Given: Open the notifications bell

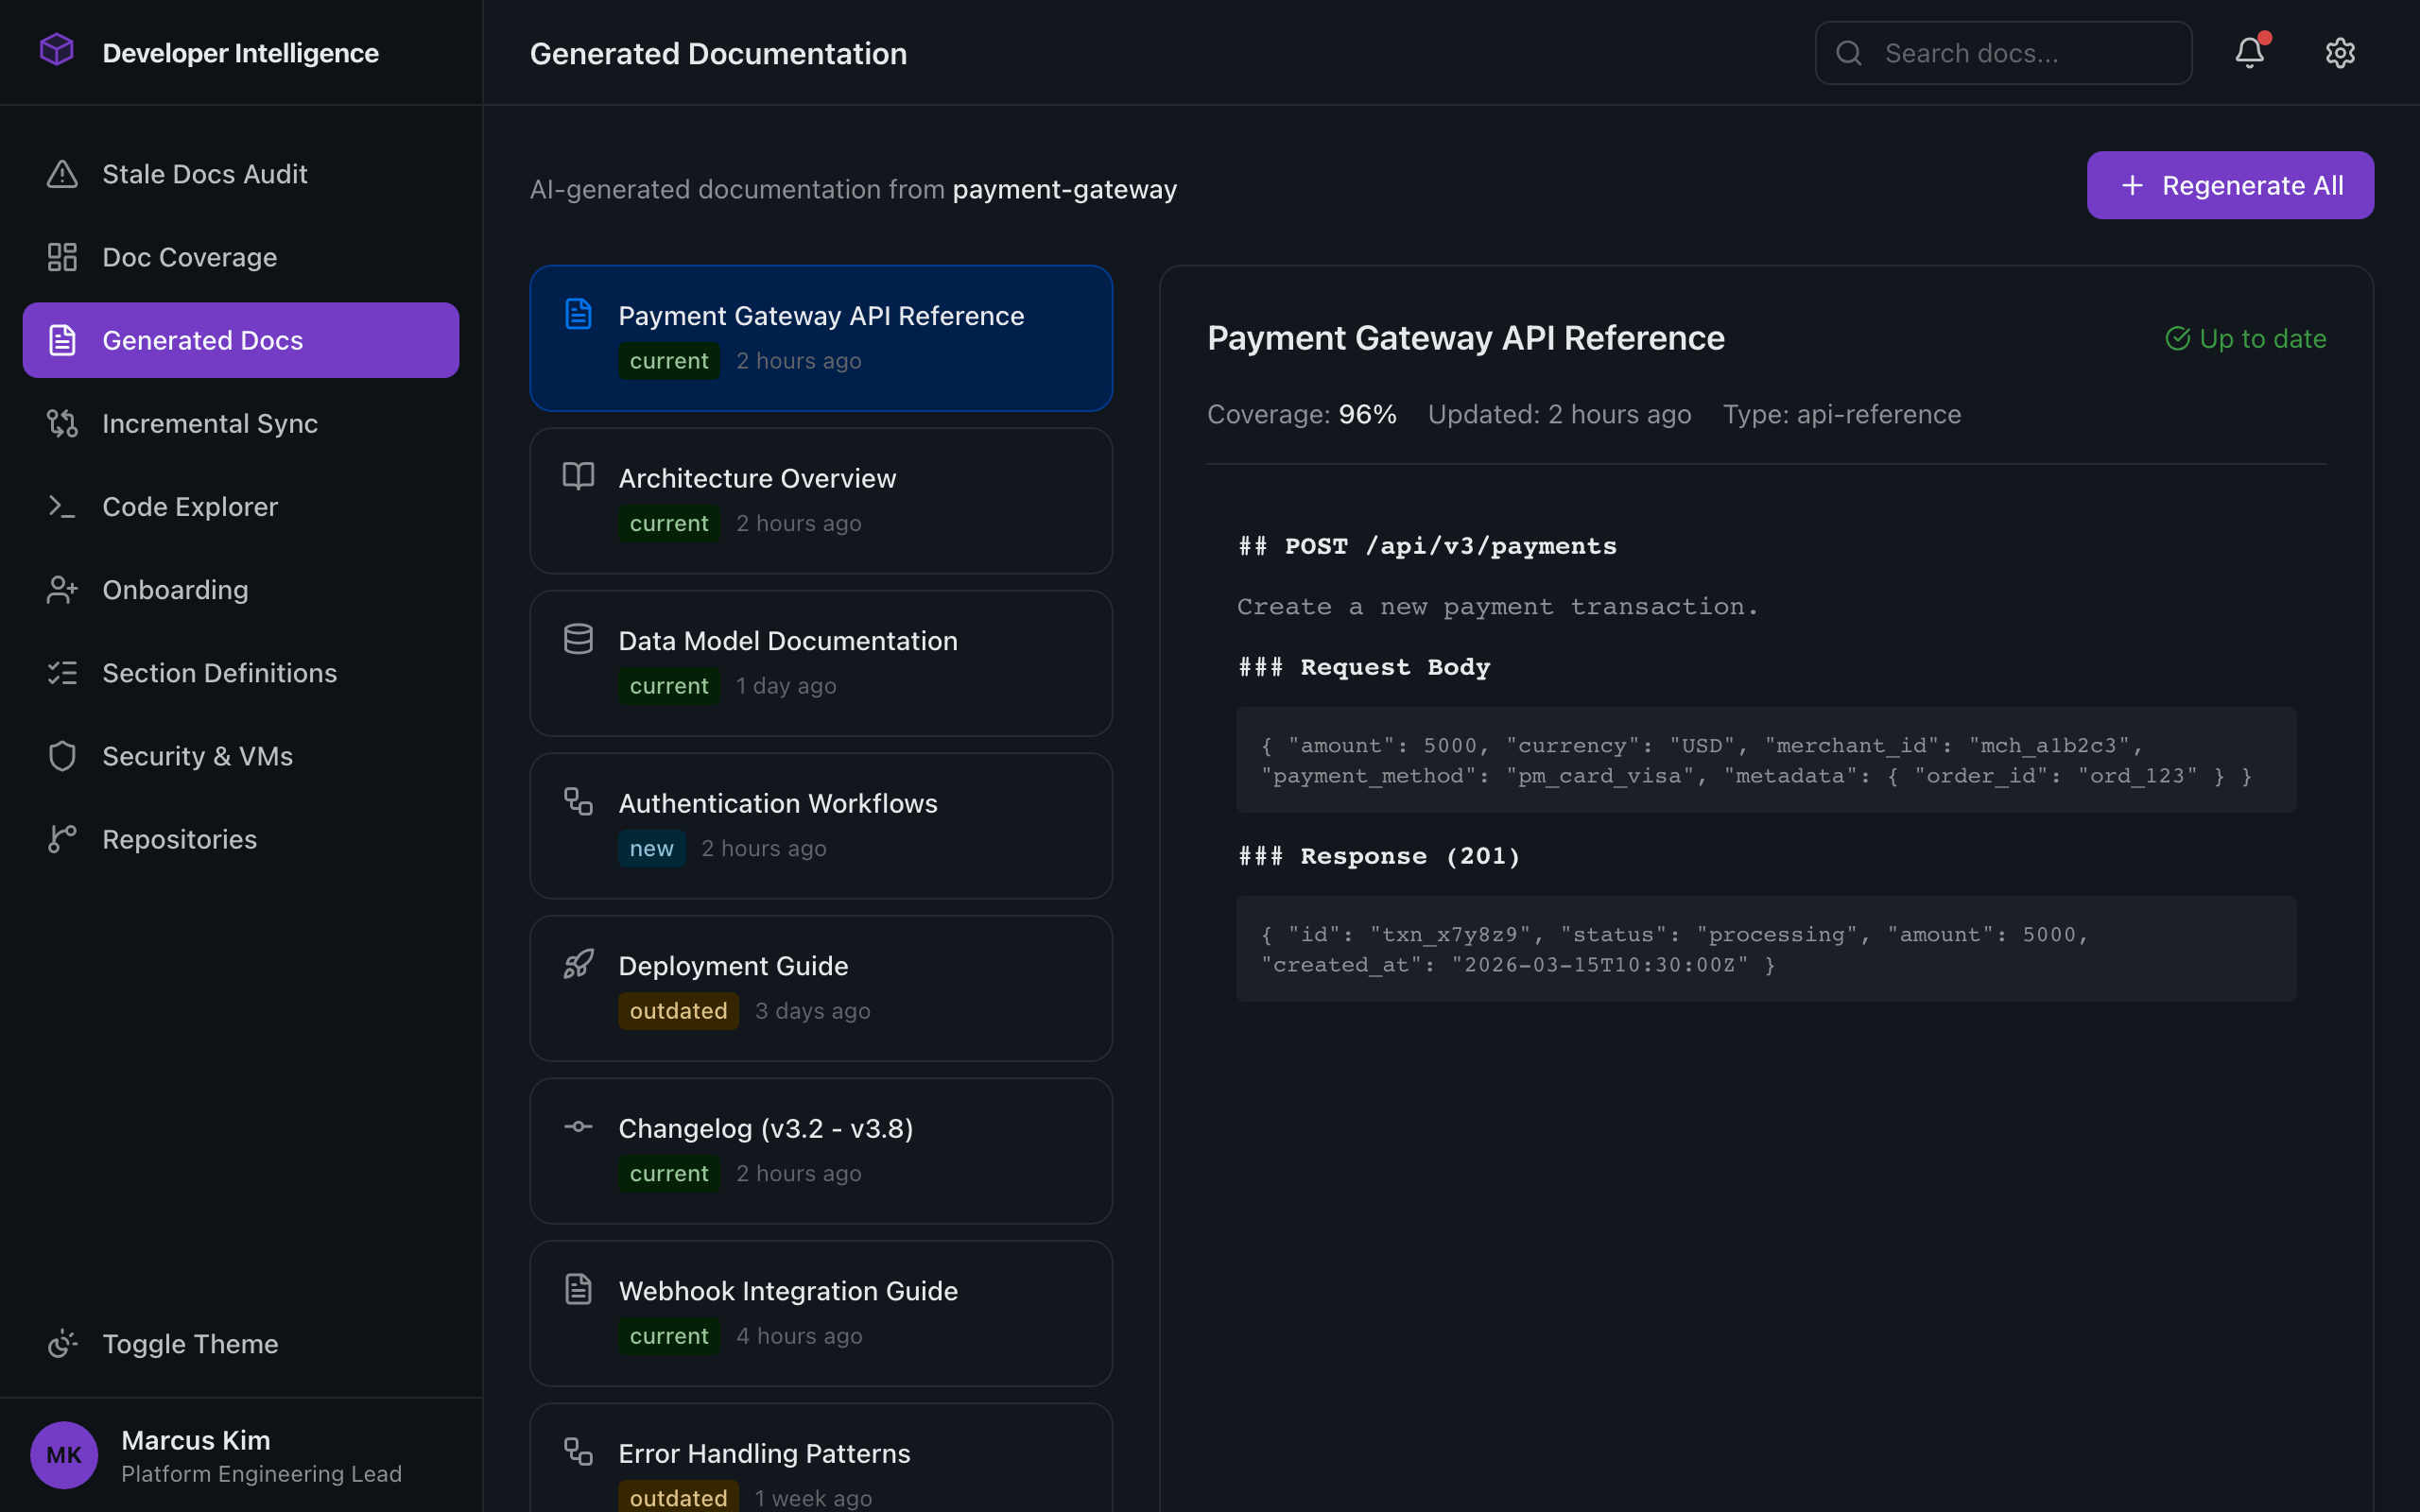Looking at the screenshot, I should tap(2249, 52).
